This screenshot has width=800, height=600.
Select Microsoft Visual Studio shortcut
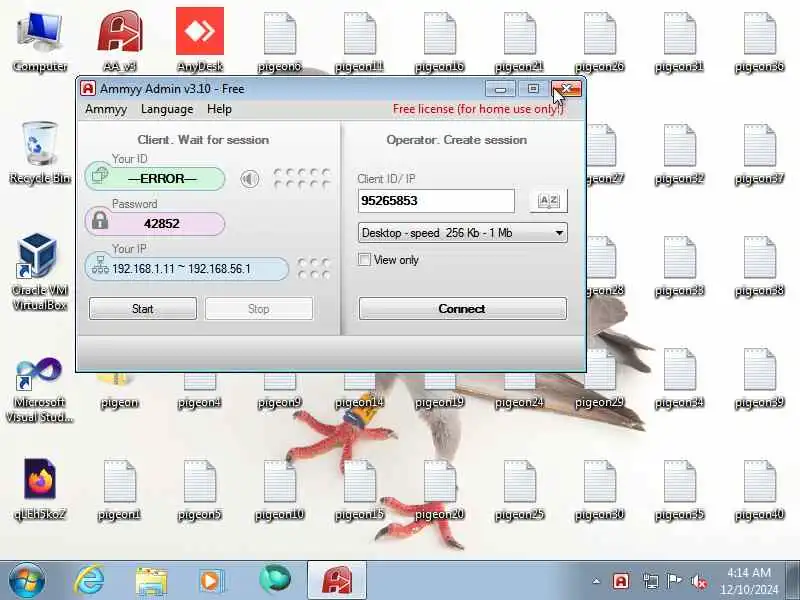click(40, 389)
